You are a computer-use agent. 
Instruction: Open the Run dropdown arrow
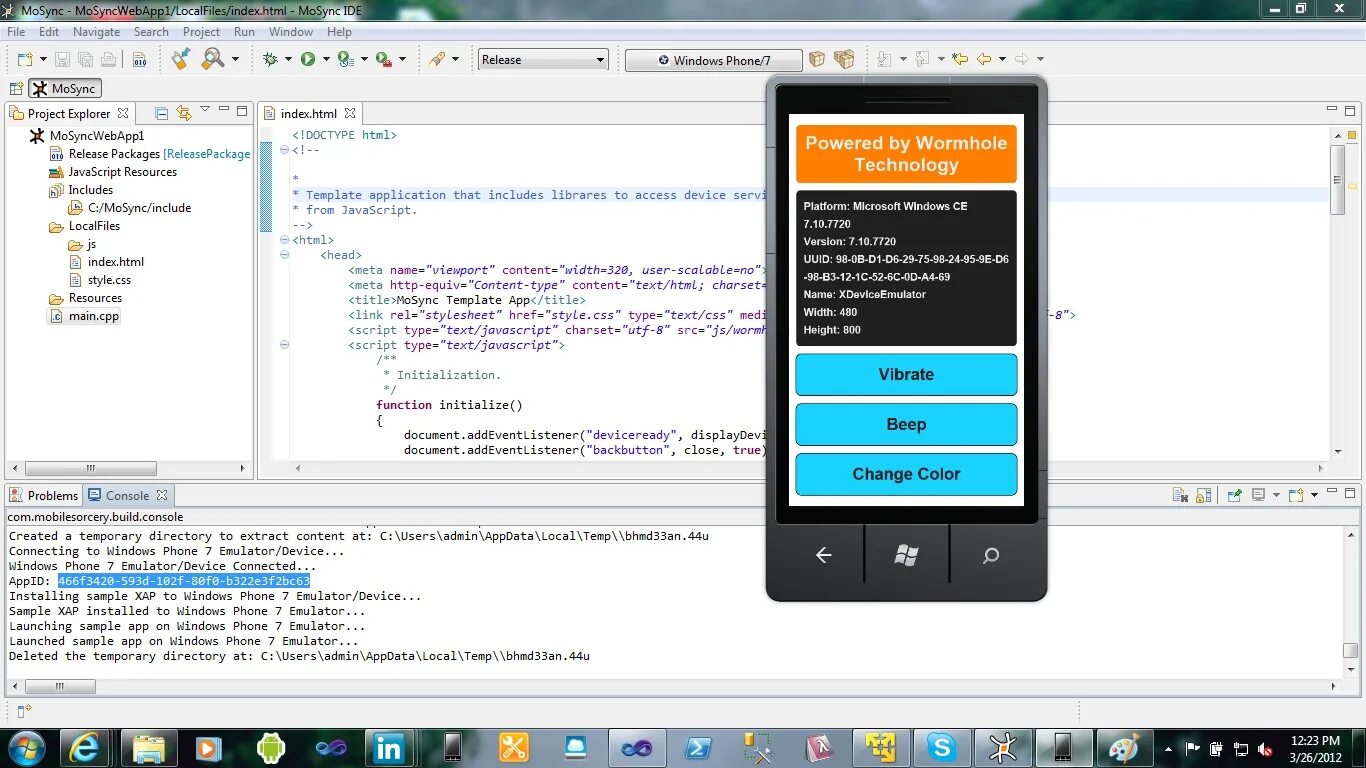point(326,60)
